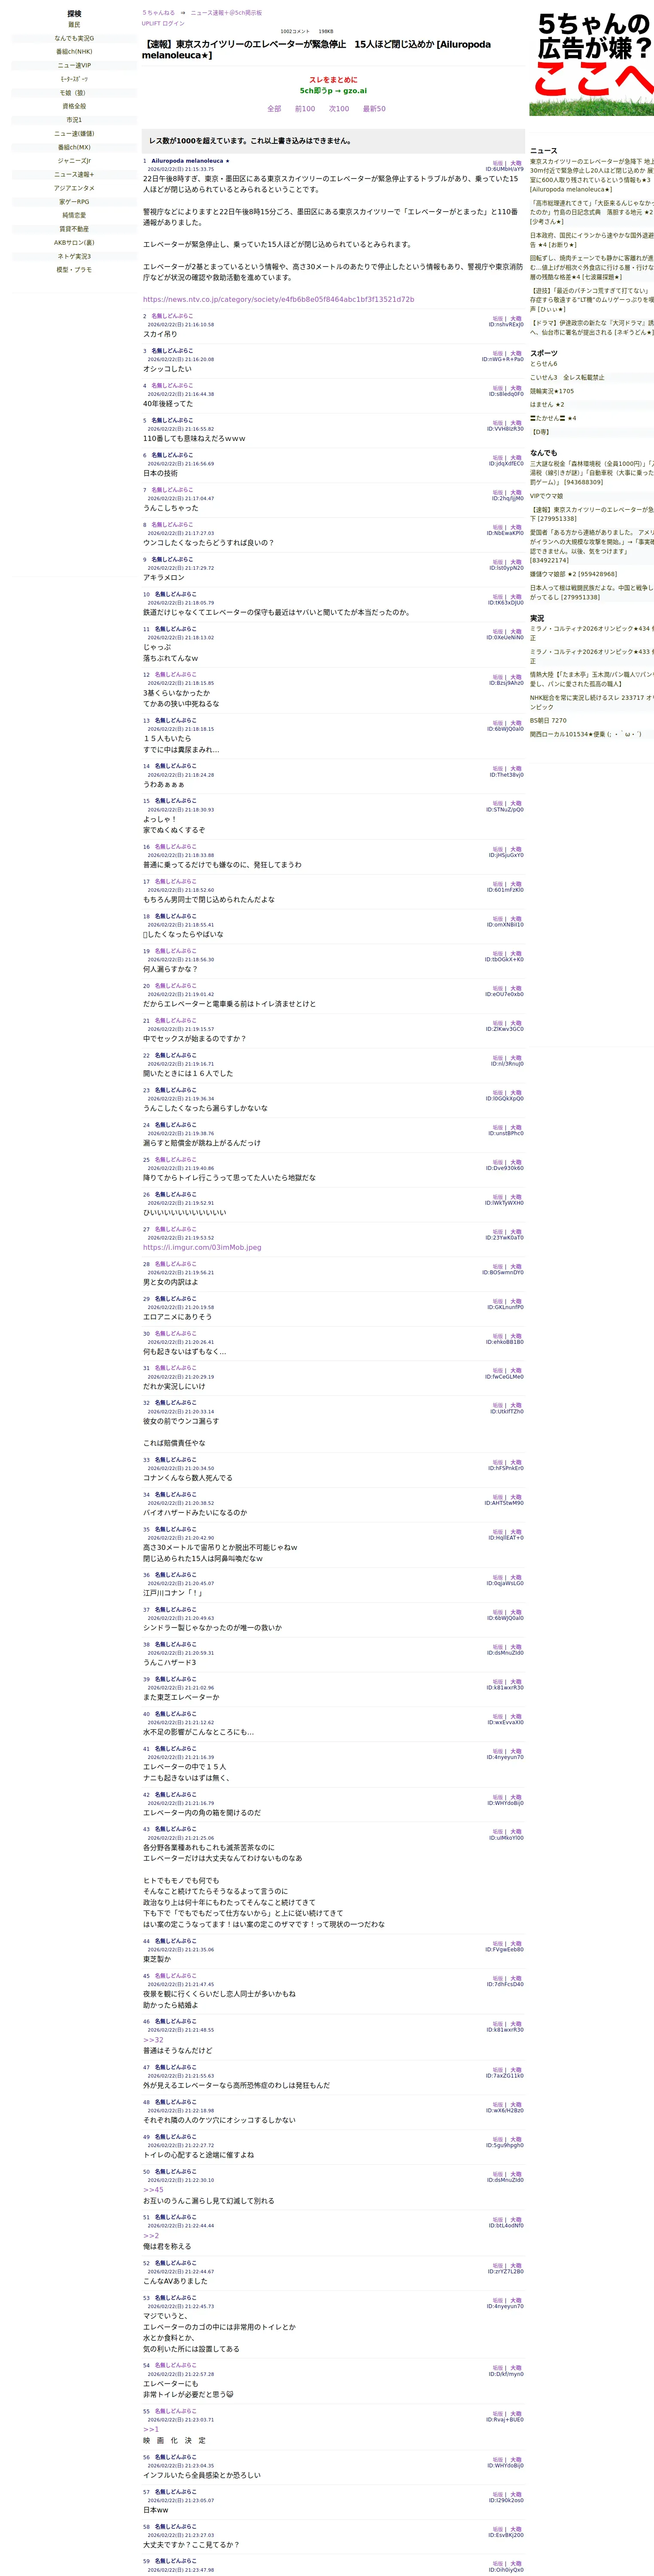Follow the >>1 anchor in post 55
654x2576 pixels.
point(151,2429)
